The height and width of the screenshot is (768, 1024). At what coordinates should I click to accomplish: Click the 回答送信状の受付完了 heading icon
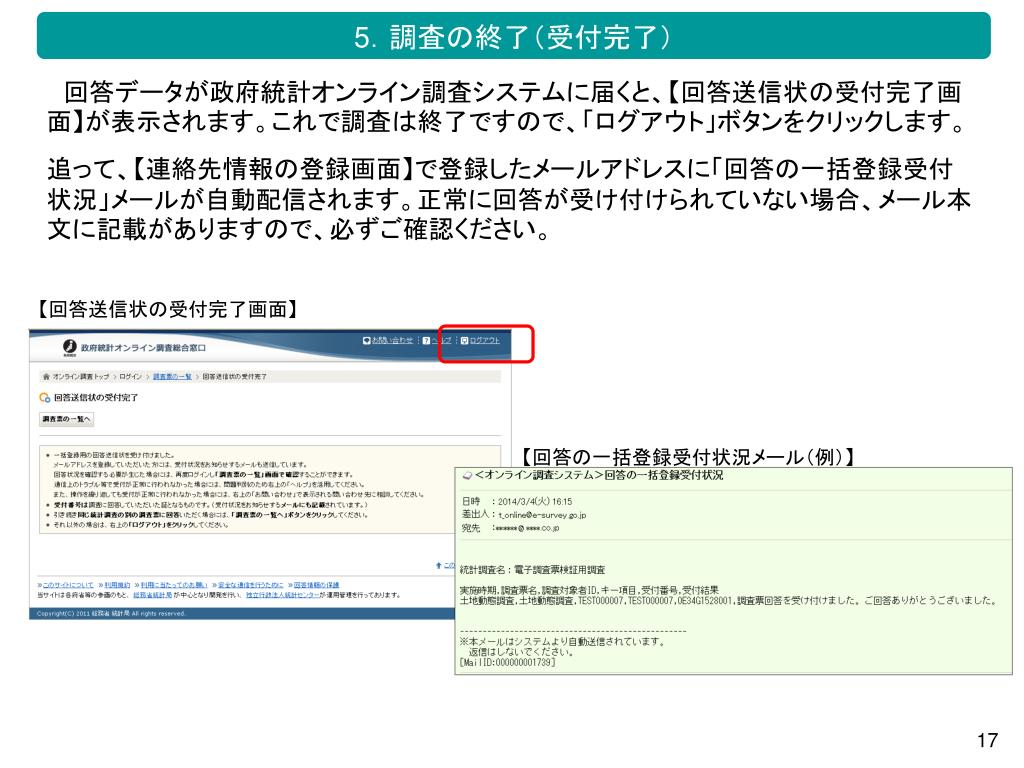coord(44,397)
